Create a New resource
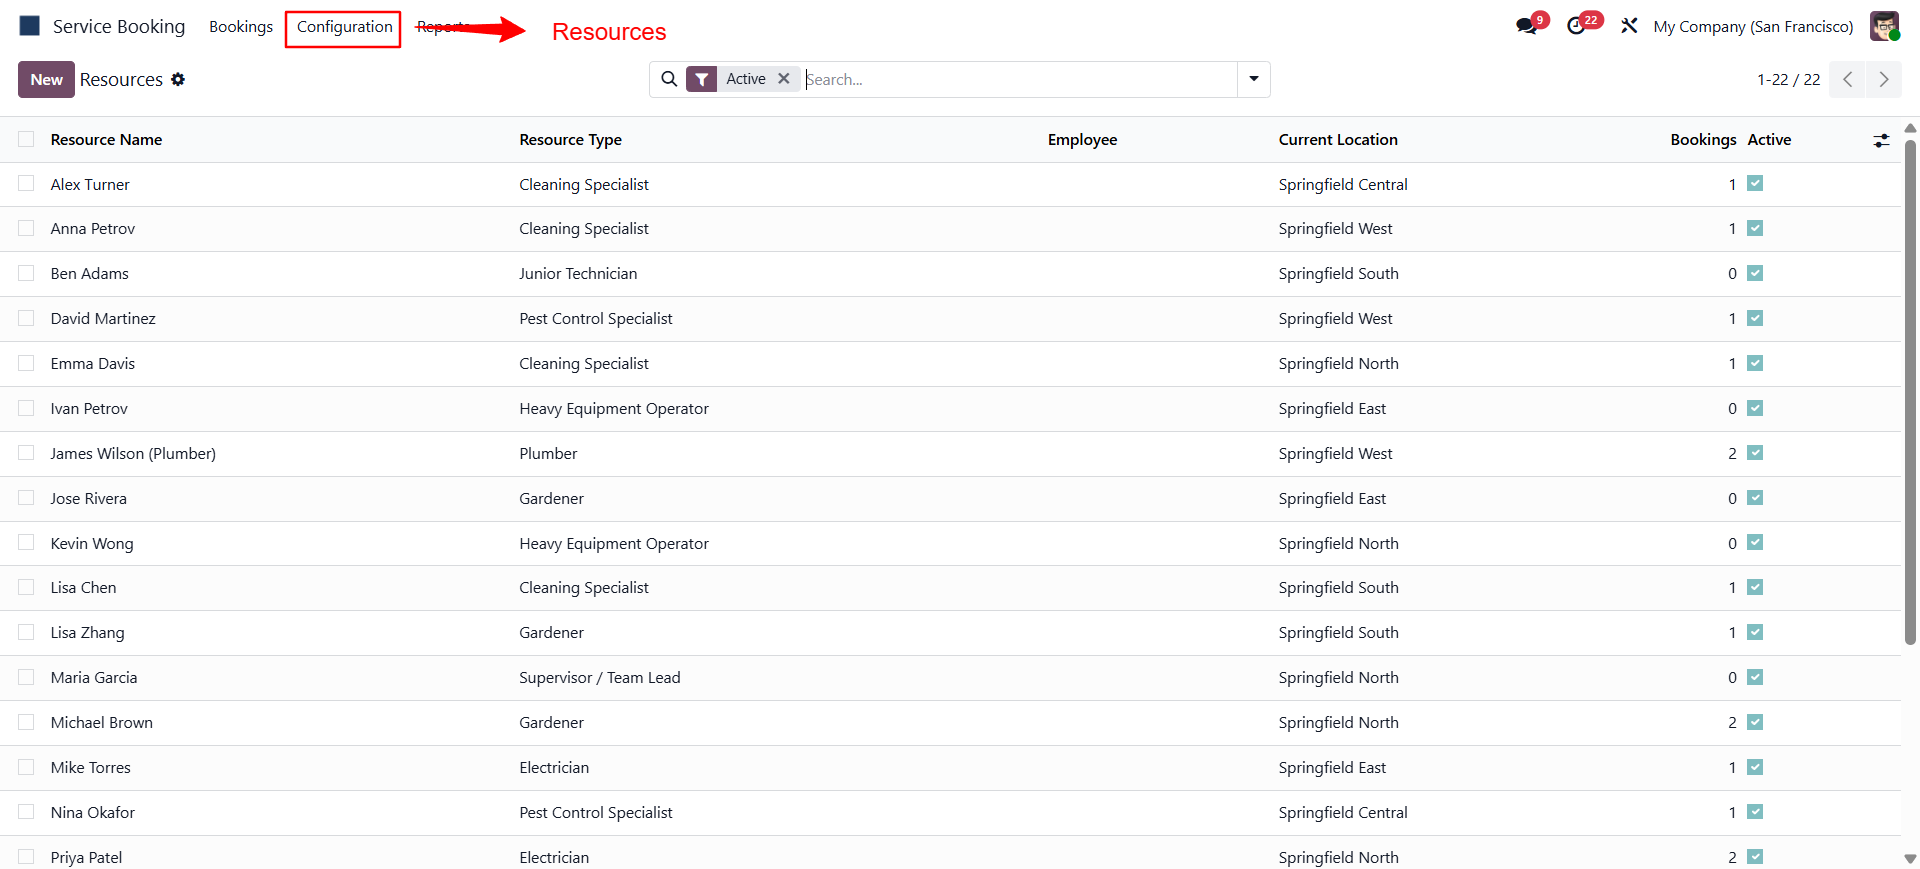The height and width of the screenshot is (869, 1920). 46,79
